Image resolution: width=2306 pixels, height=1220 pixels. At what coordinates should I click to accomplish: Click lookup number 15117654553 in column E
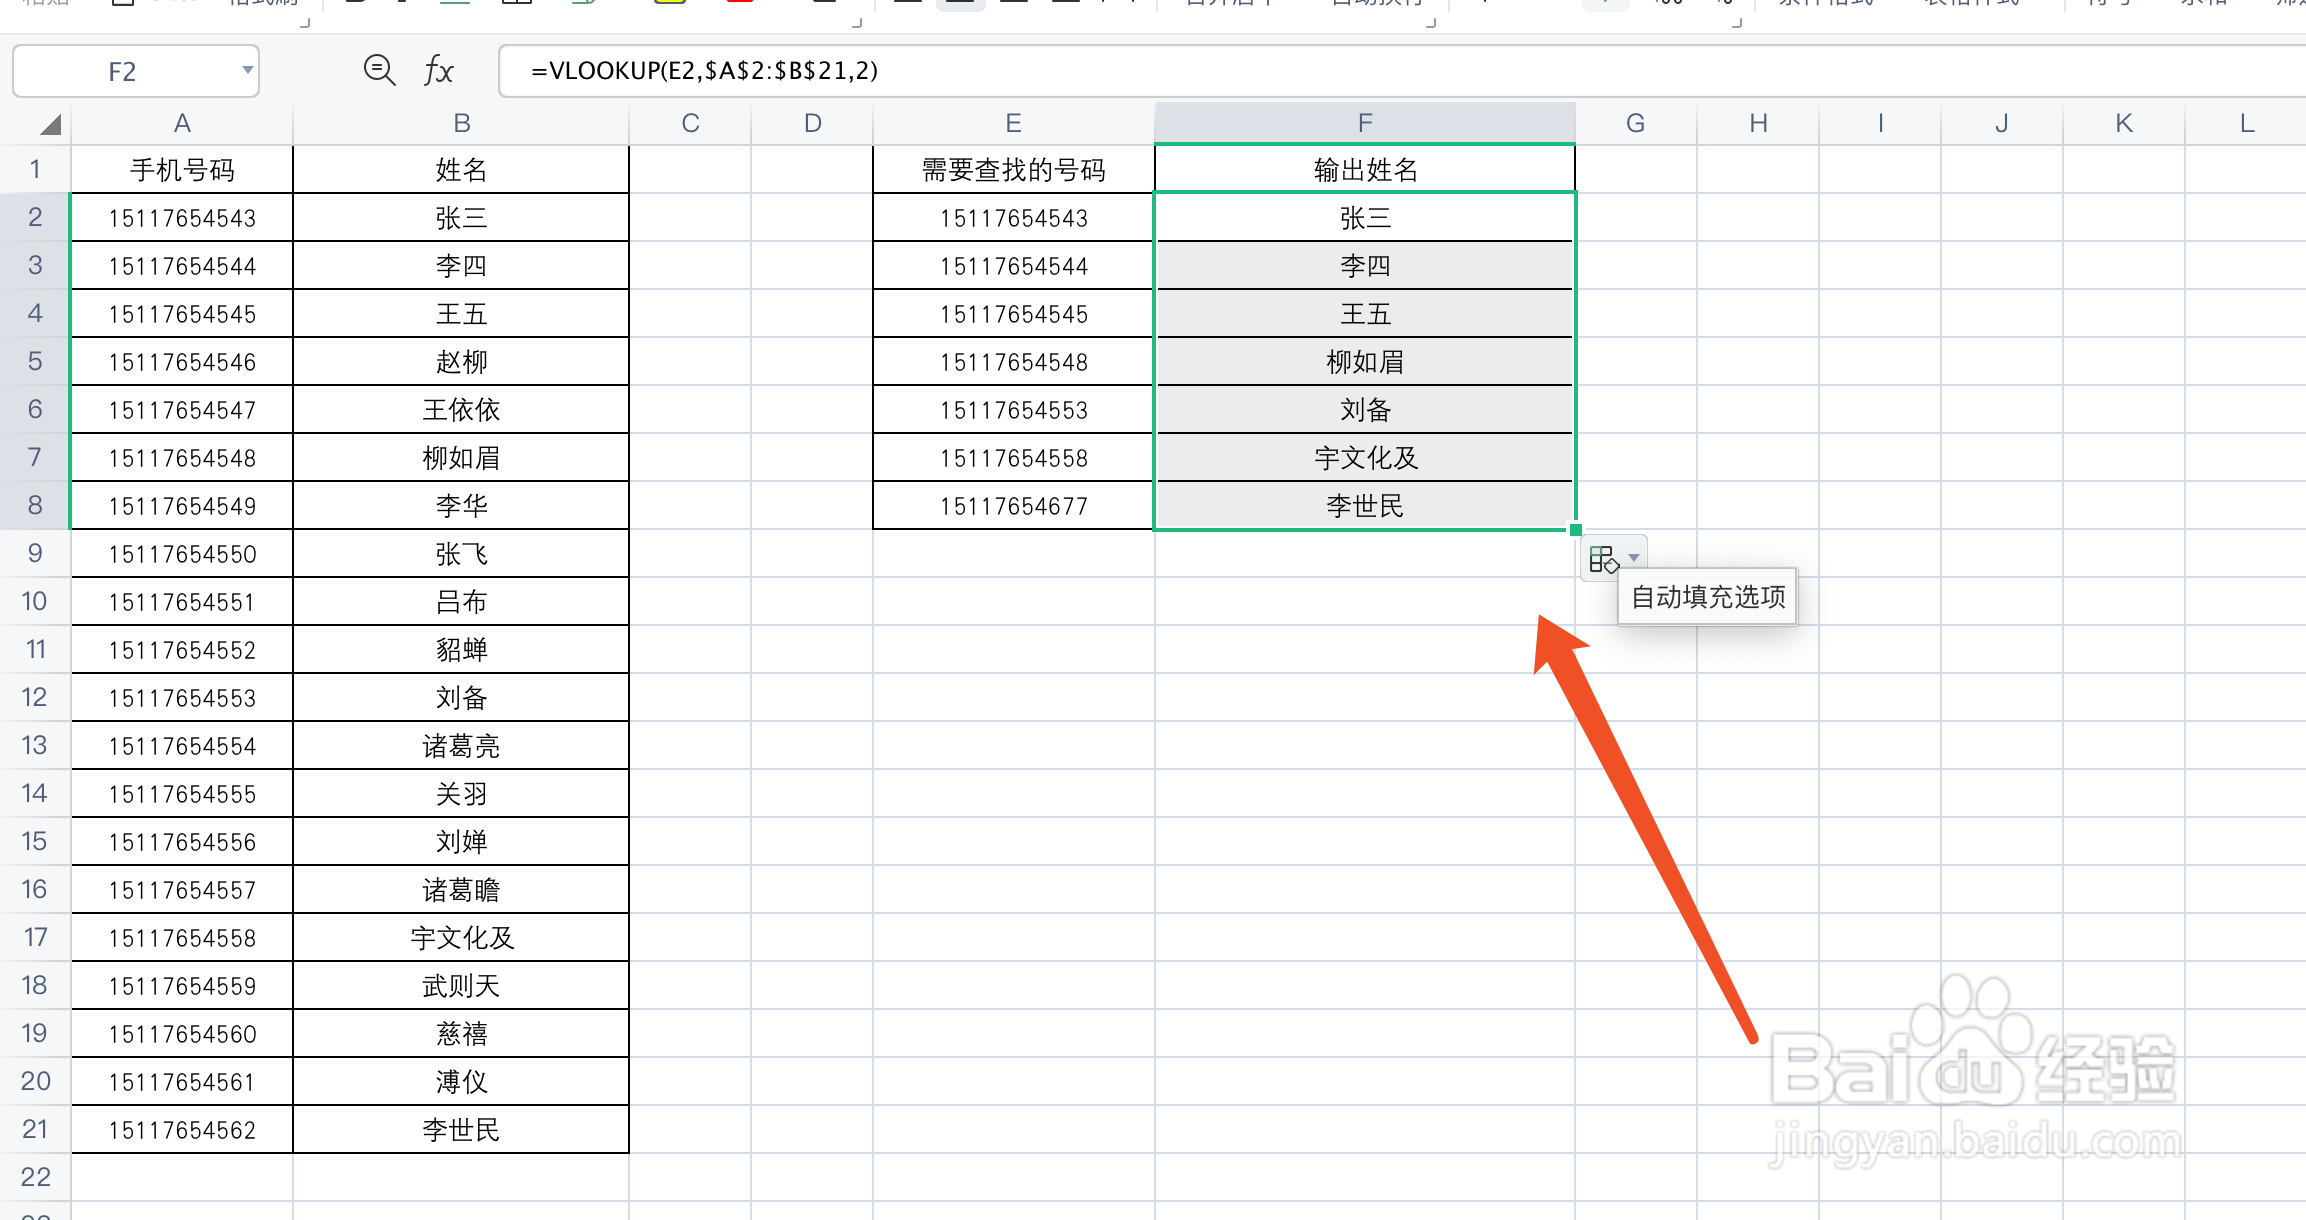point(1013,410)
